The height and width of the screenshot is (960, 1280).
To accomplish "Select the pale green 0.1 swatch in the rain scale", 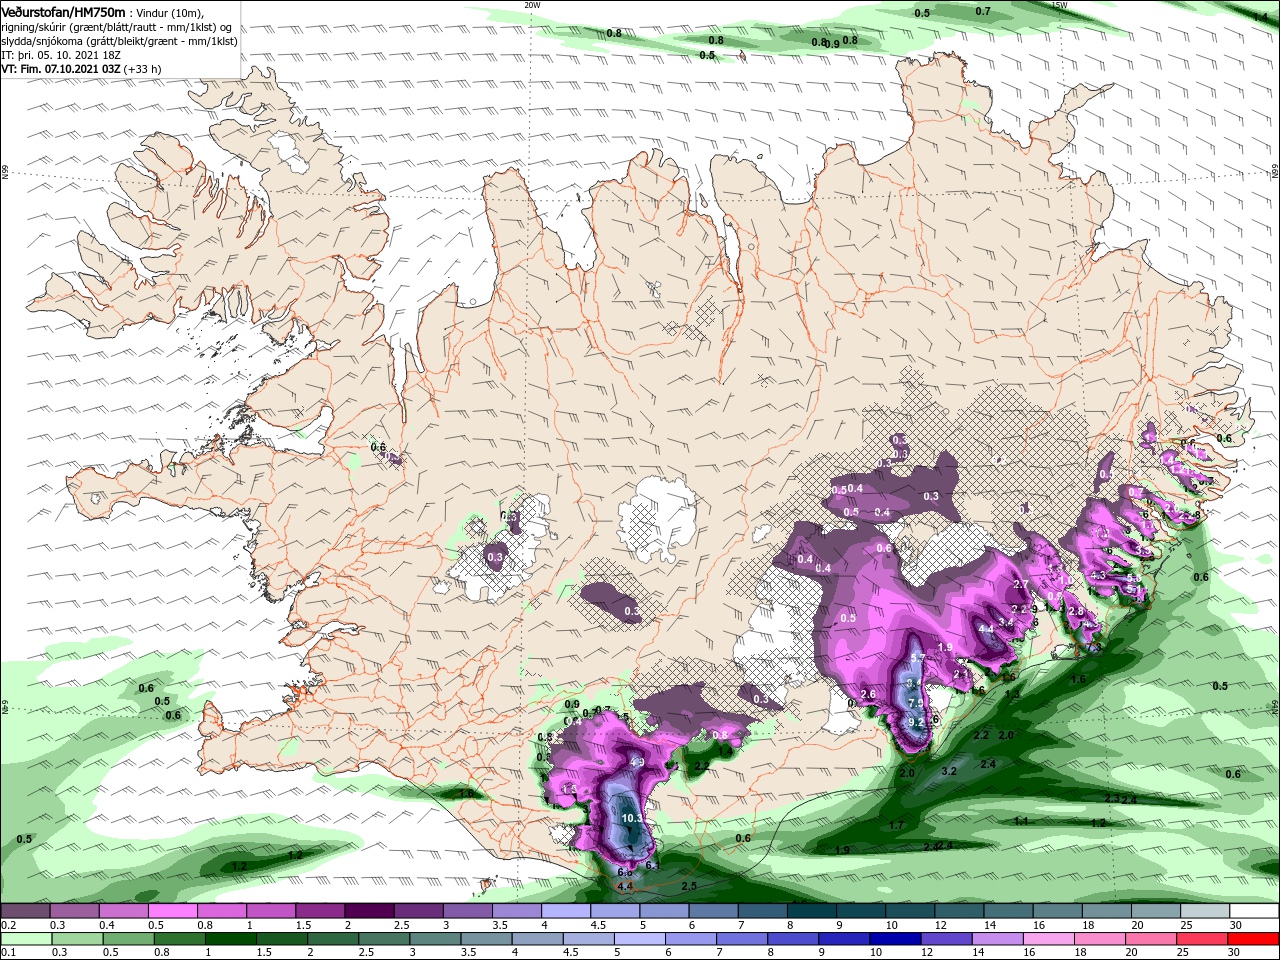I will [x=27, y=939].
